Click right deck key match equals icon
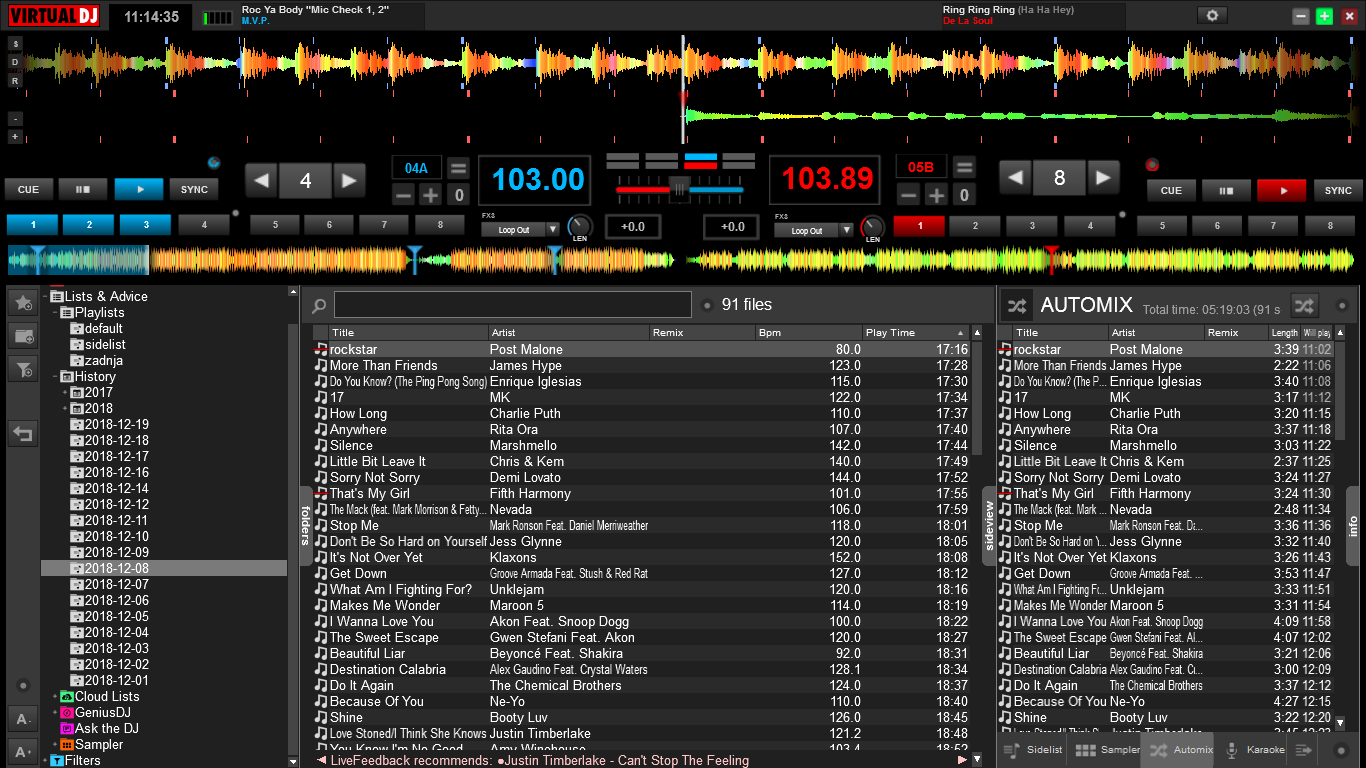The width and height of the screenshot is (1366, 768). pyautogui.click(x=964, y=168)
